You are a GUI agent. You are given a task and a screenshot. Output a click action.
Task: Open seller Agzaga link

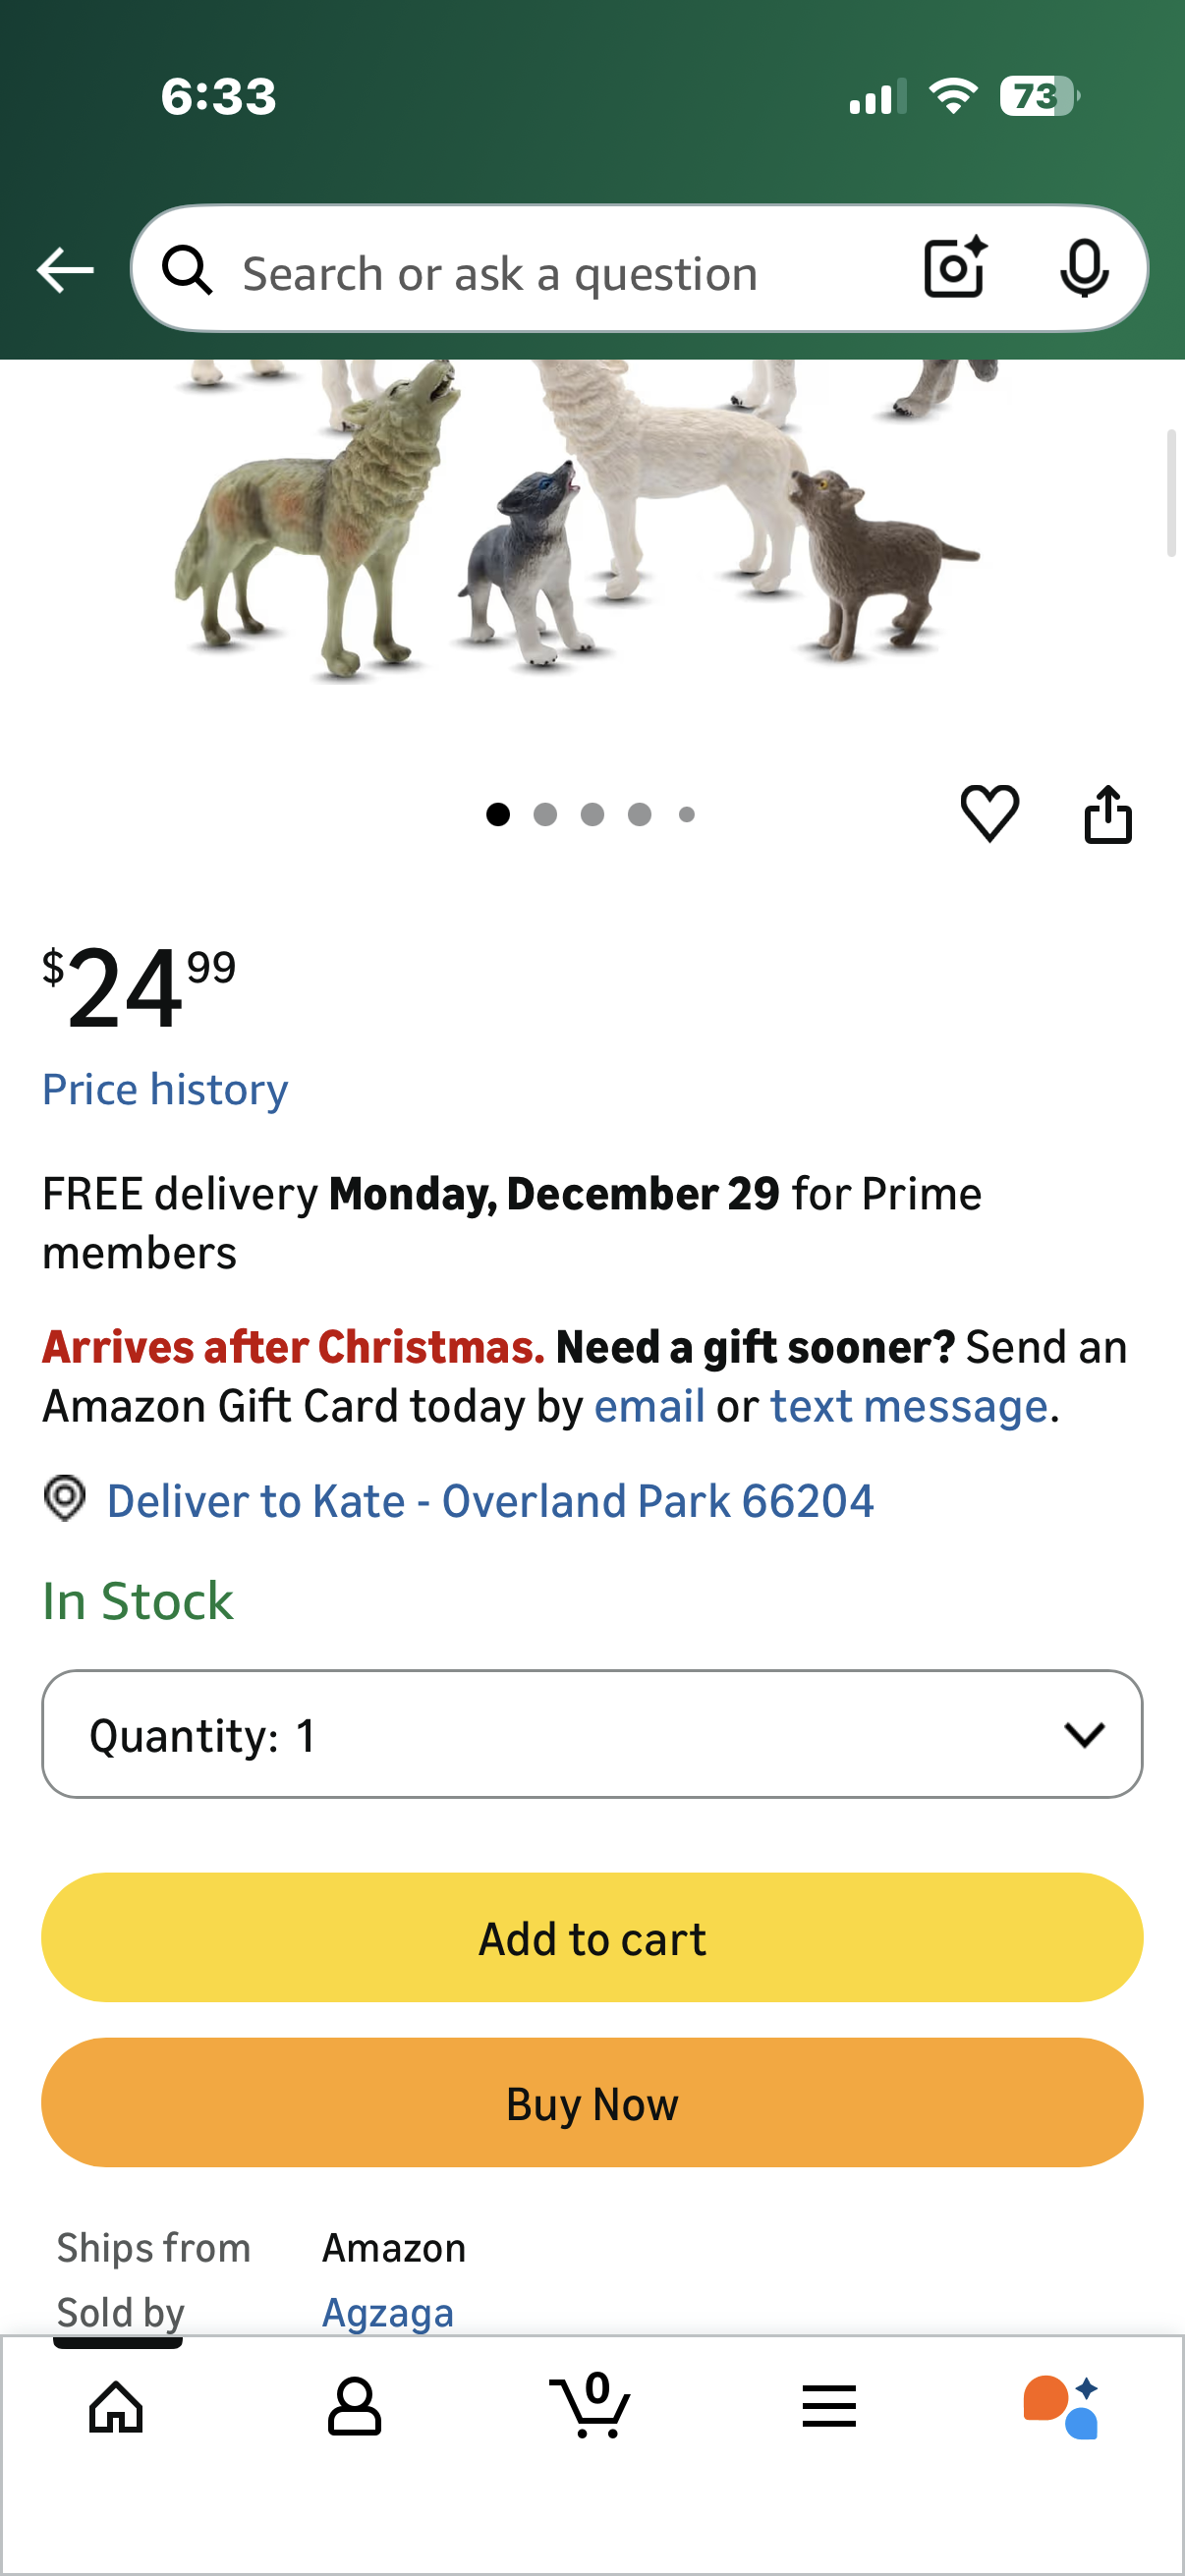pyautogui.click(x=388, y=2313)
